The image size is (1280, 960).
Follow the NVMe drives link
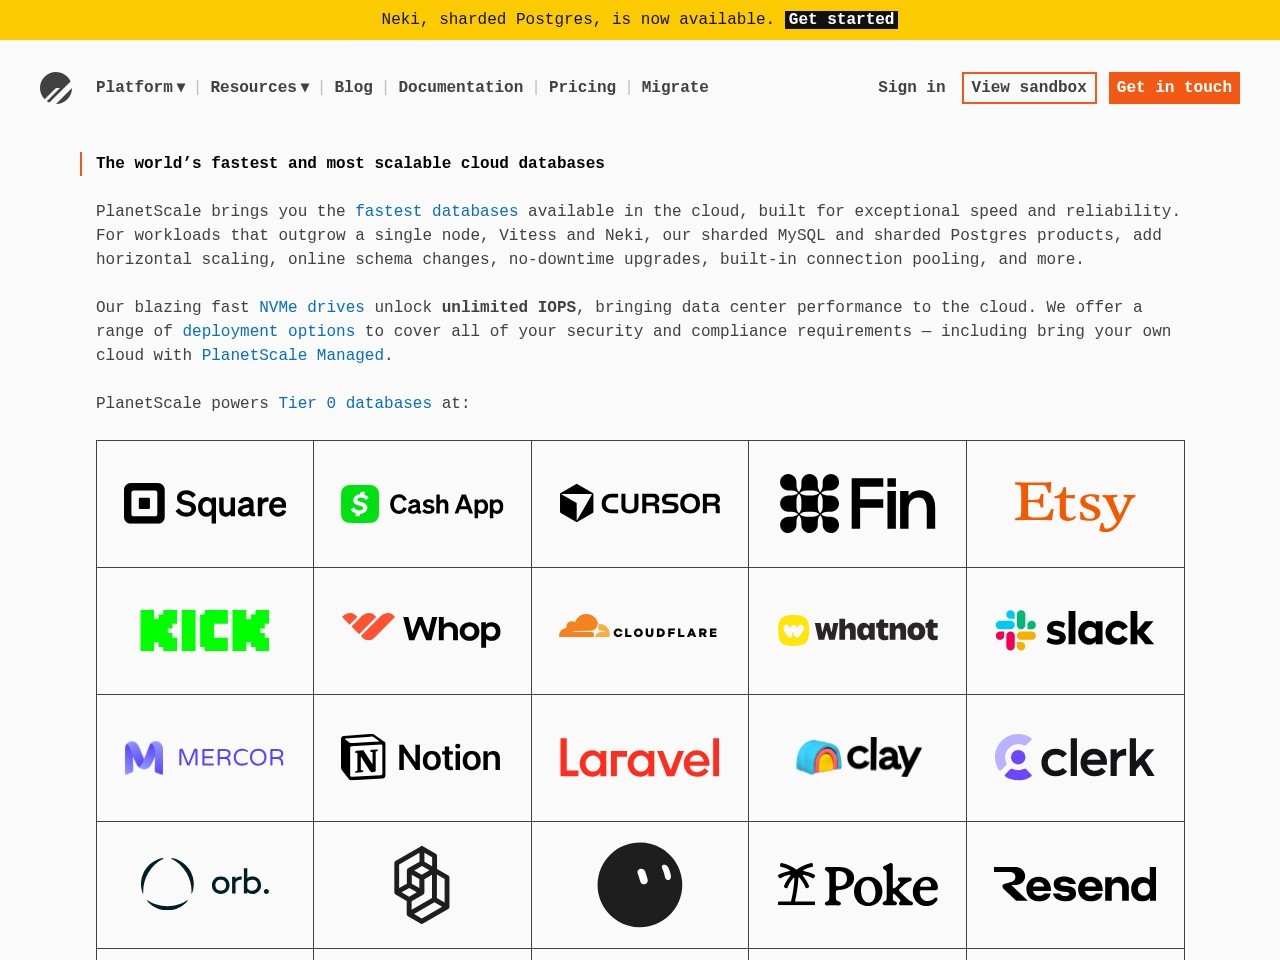click(x=312, y=307)
